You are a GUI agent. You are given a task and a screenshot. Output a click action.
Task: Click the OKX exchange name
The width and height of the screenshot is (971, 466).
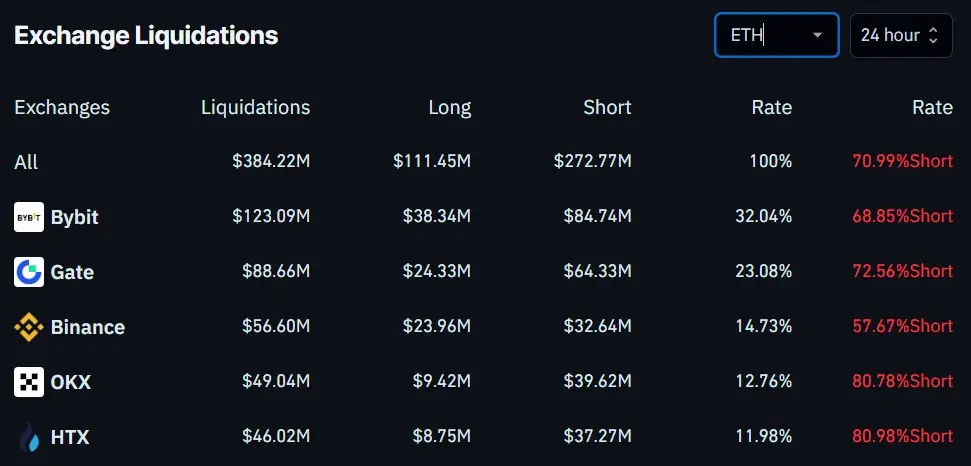coord(71,382)
